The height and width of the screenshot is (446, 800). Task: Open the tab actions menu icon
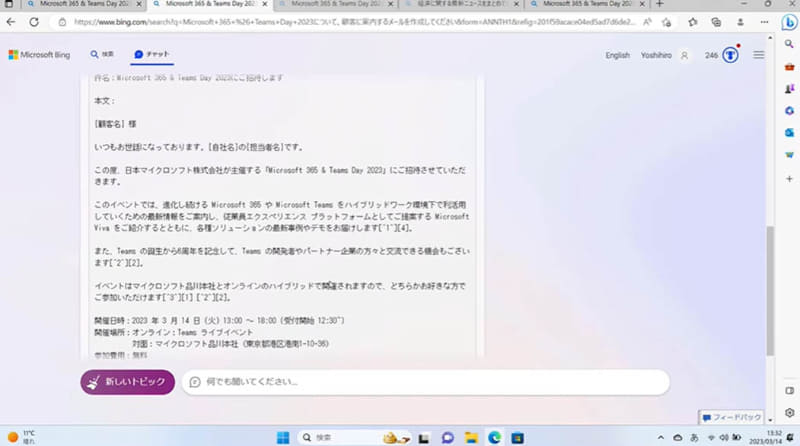(9, 4)
